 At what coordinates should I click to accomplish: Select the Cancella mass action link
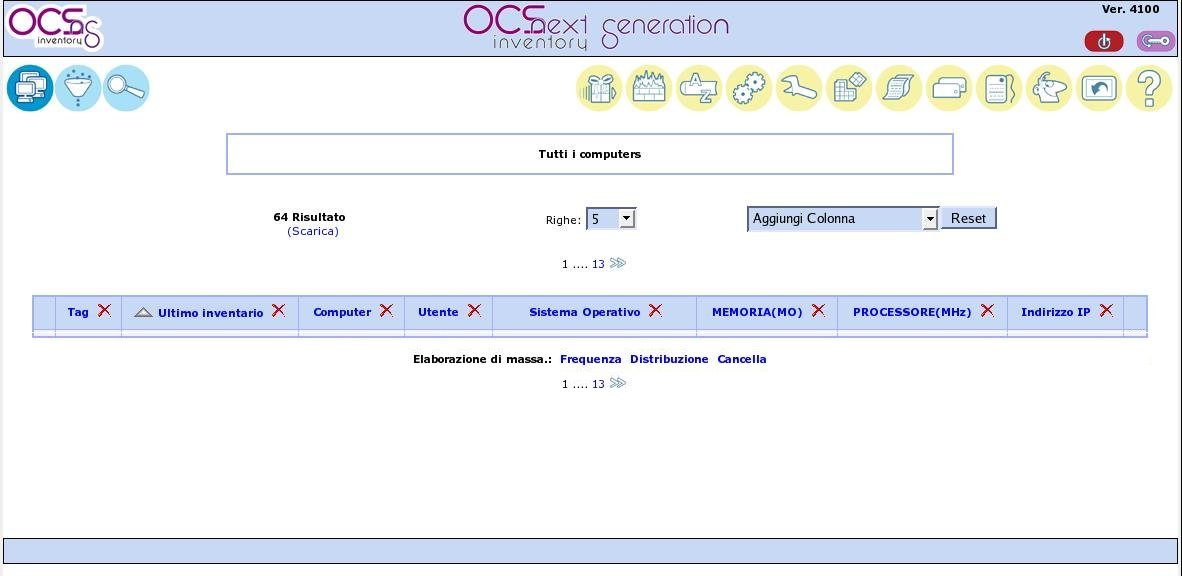pyautogui.click(x=740, y=358)
